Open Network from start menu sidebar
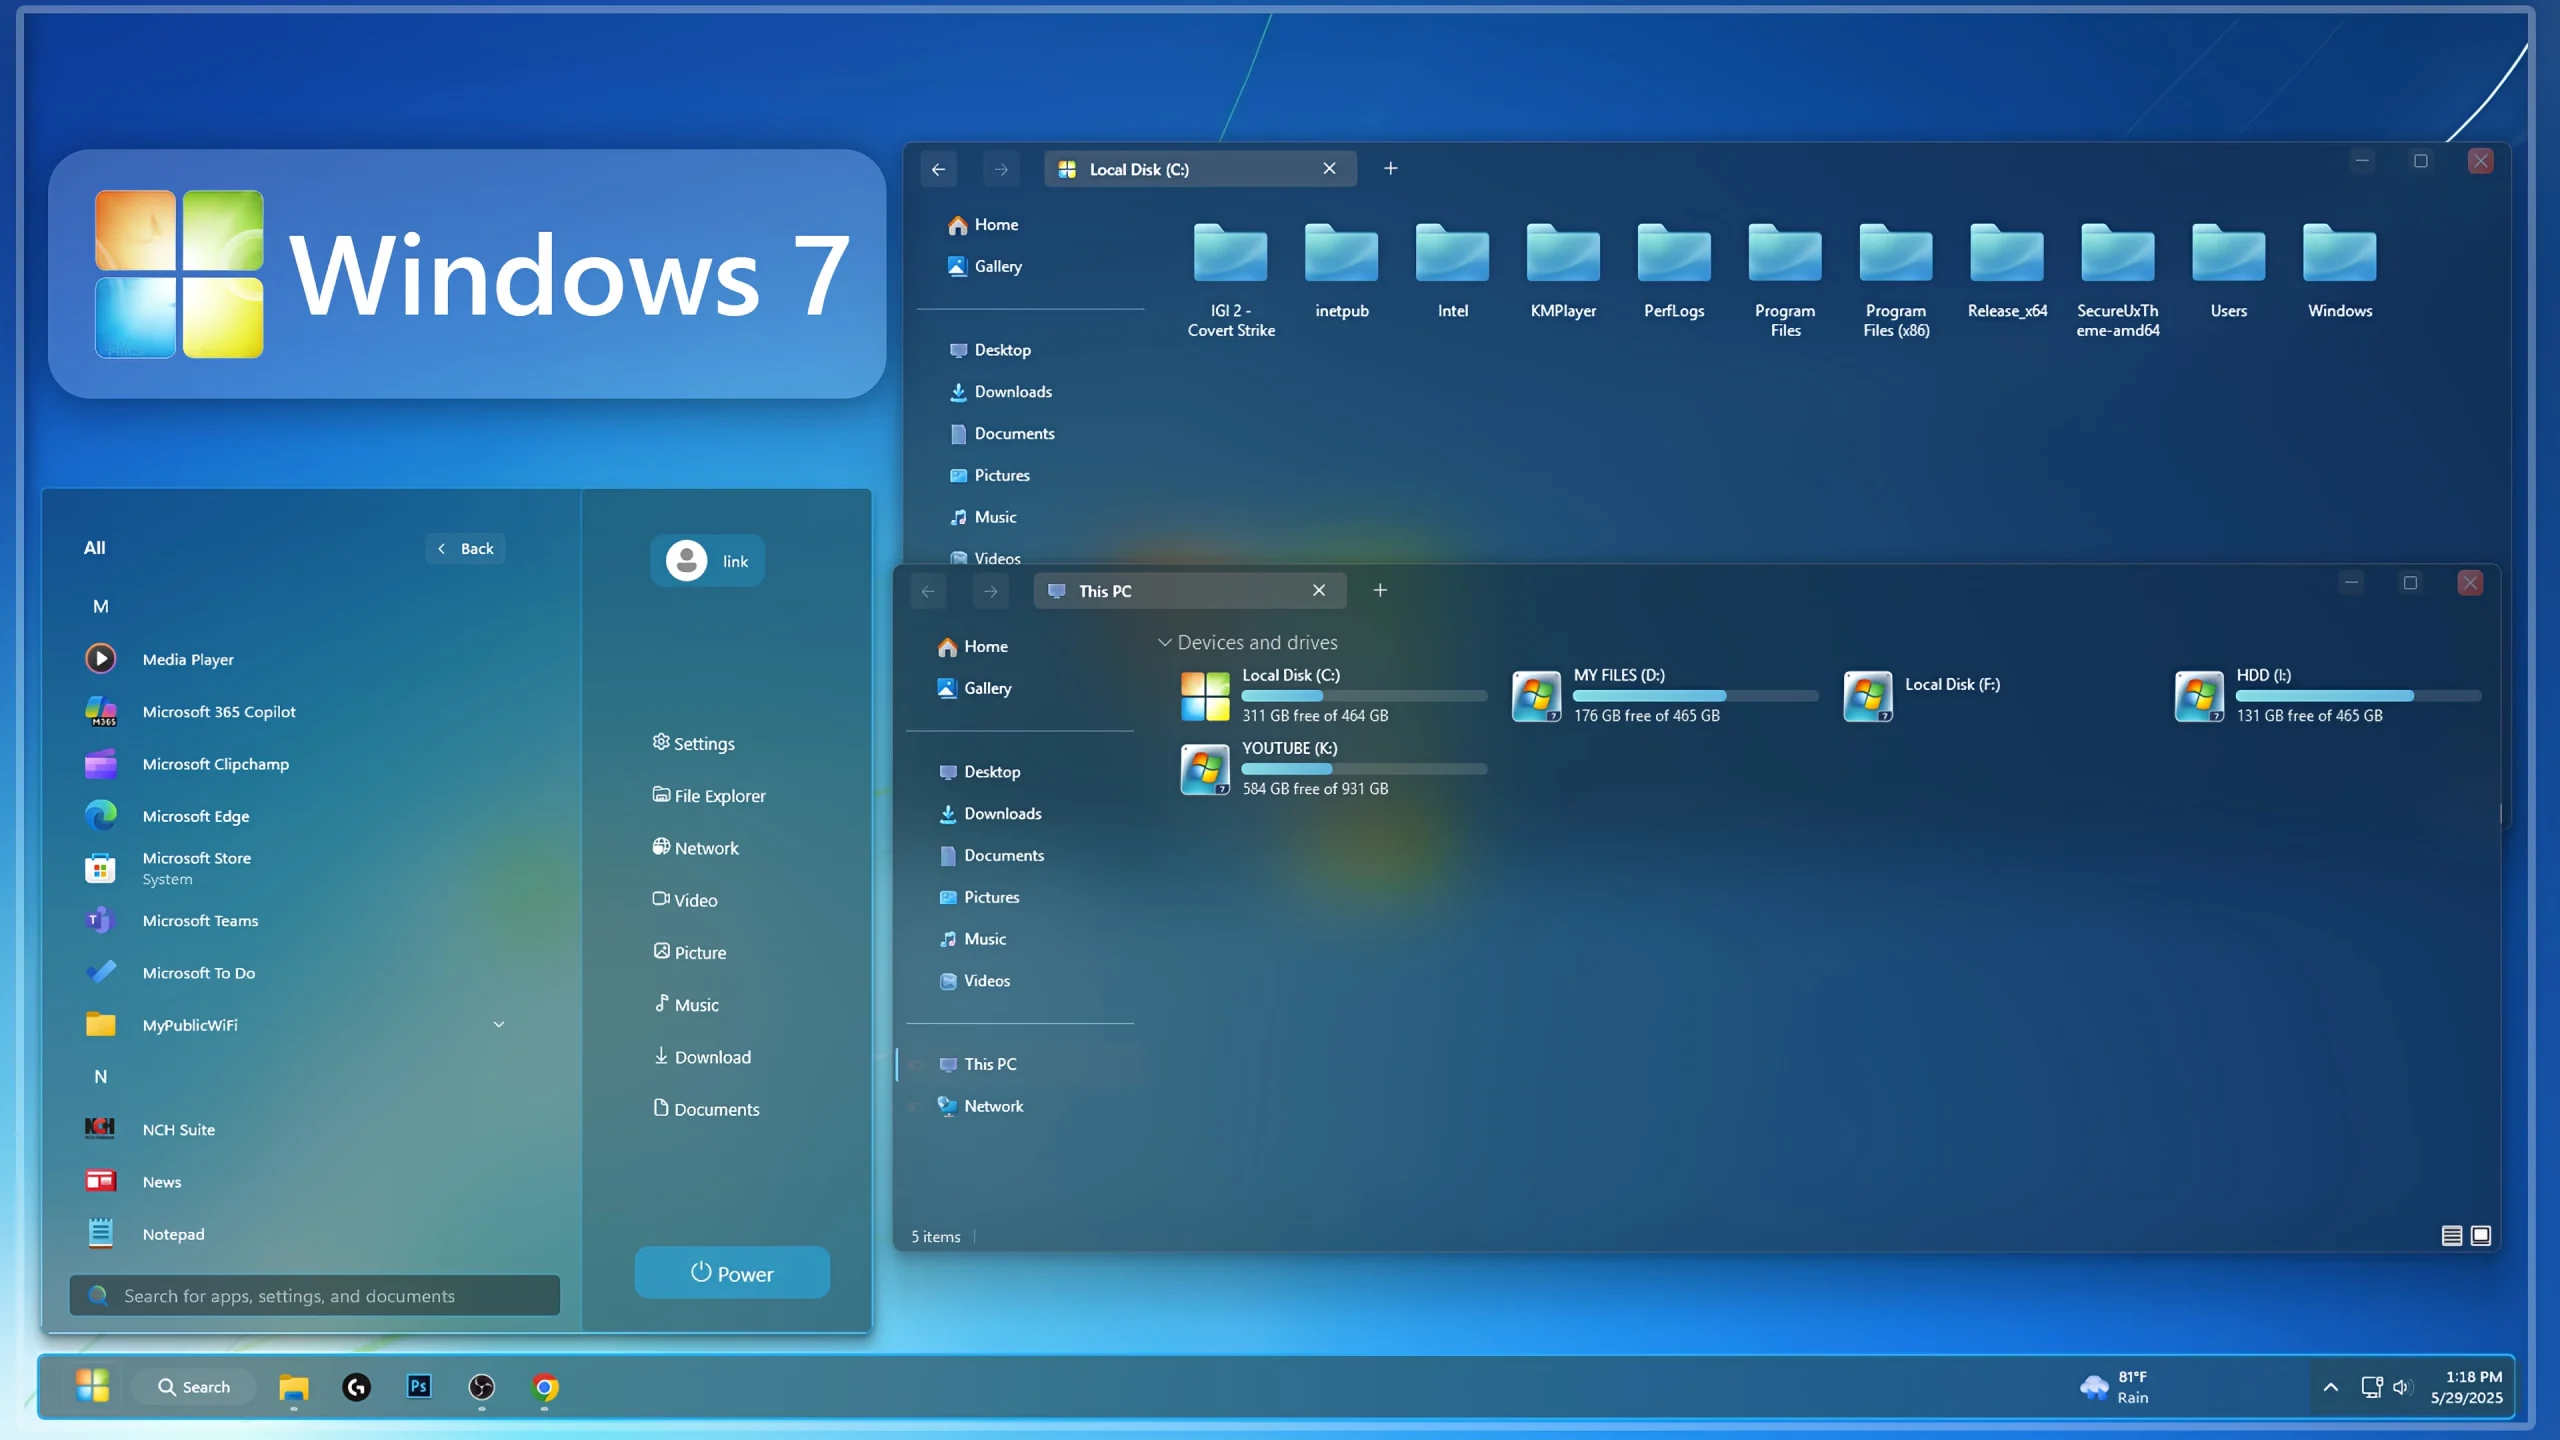This screenshot has width=2560, height=1440. click(696, 847)
